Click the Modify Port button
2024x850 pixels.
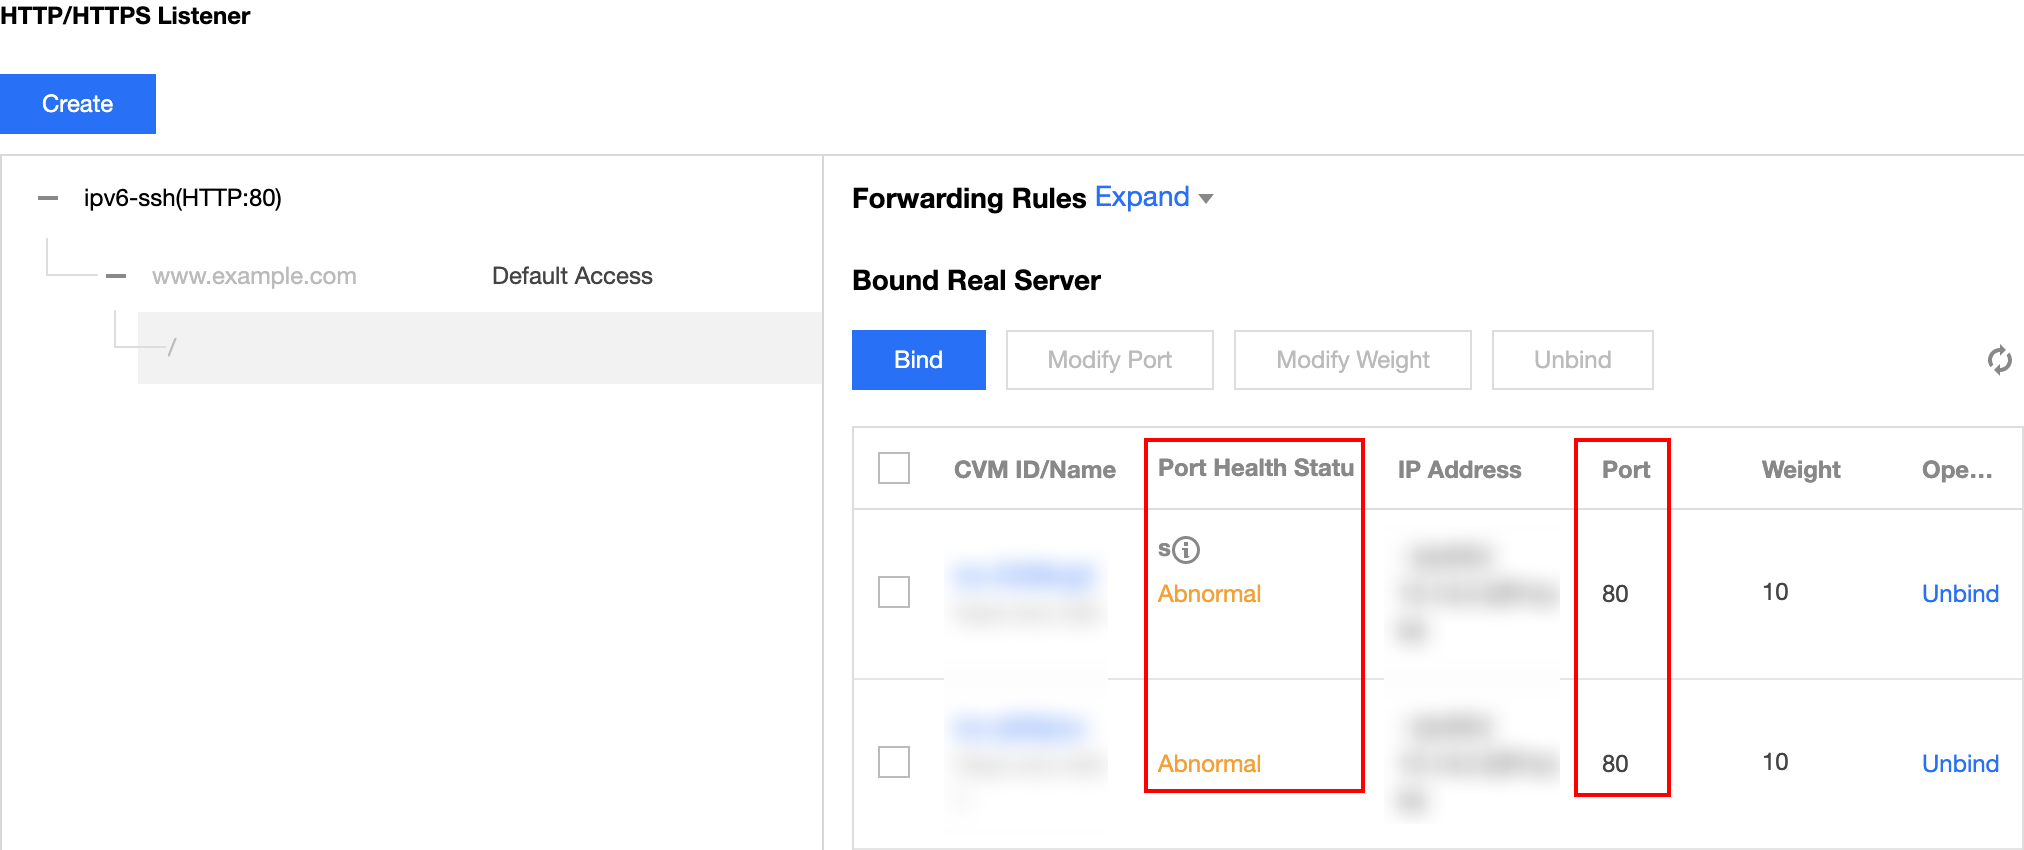[x=1109, y=360]
